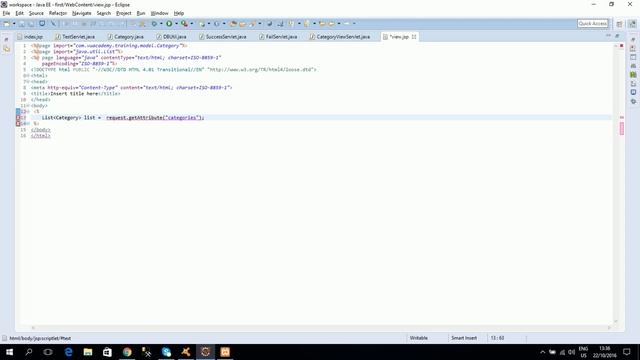Switch to the index.jsp editor tab

(30, 37)
